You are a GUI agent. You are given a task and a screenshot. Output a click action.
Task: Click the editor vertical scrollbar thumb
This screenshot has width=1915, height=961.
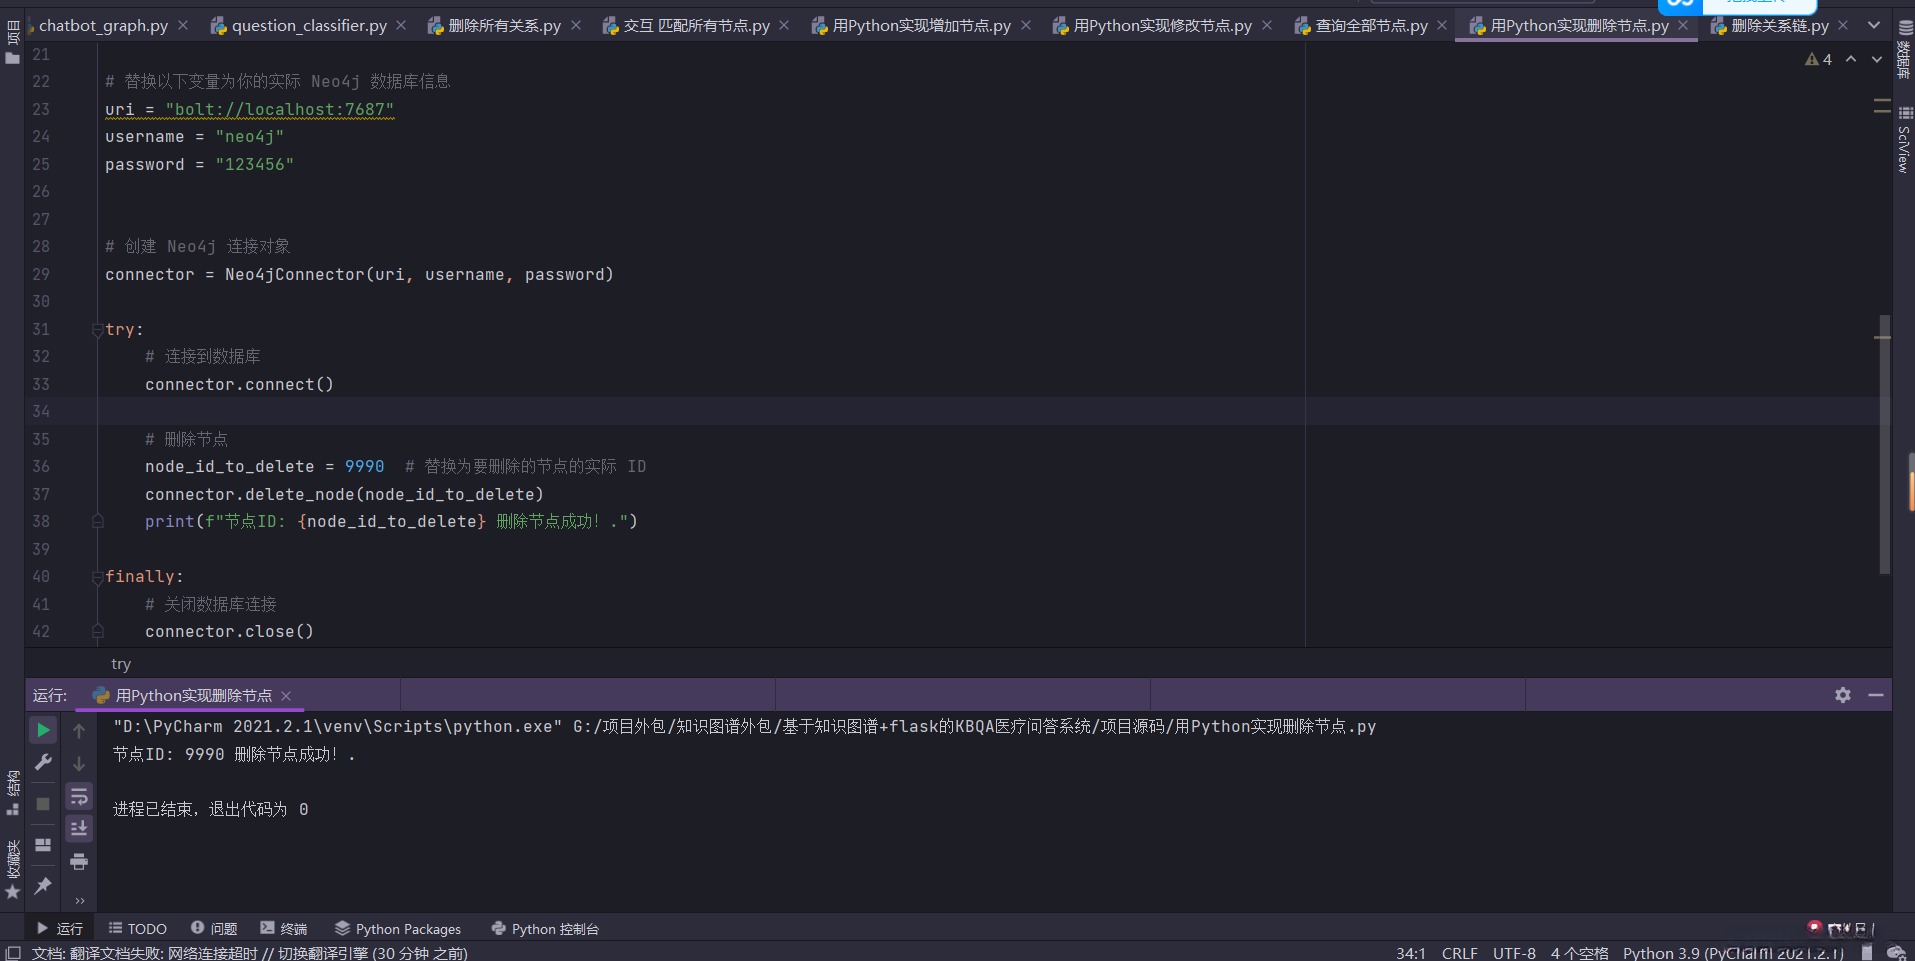(x=1884, y=445)
